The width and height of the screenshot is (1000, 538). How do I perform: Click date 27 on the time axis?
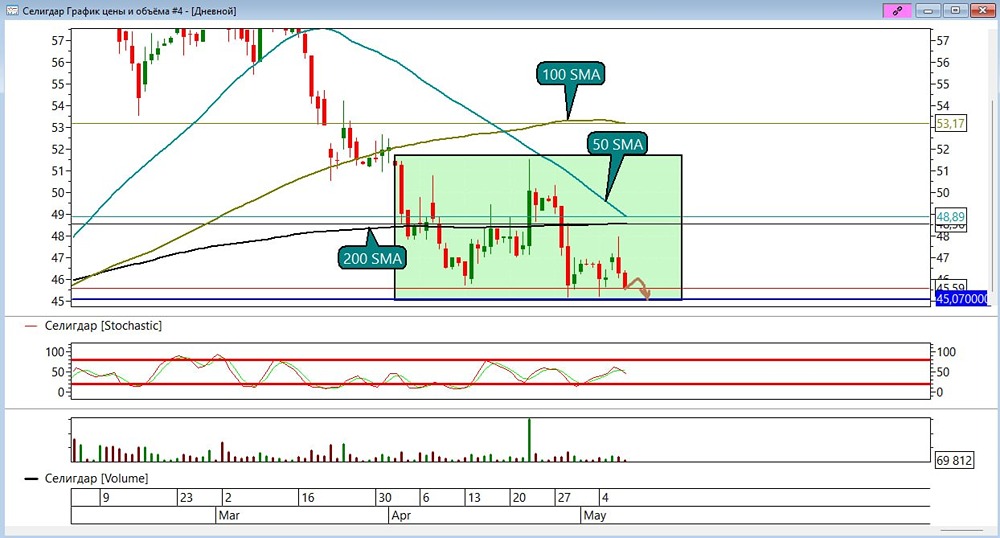(564, 497)
